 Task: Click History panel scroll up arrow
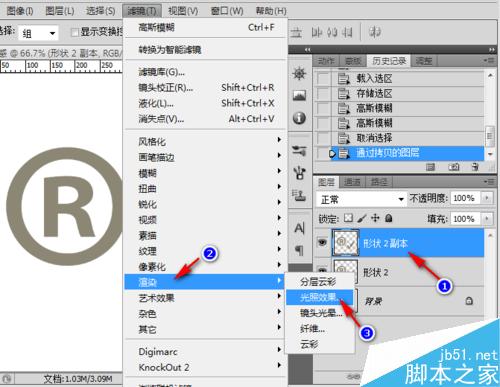(490, 76)
